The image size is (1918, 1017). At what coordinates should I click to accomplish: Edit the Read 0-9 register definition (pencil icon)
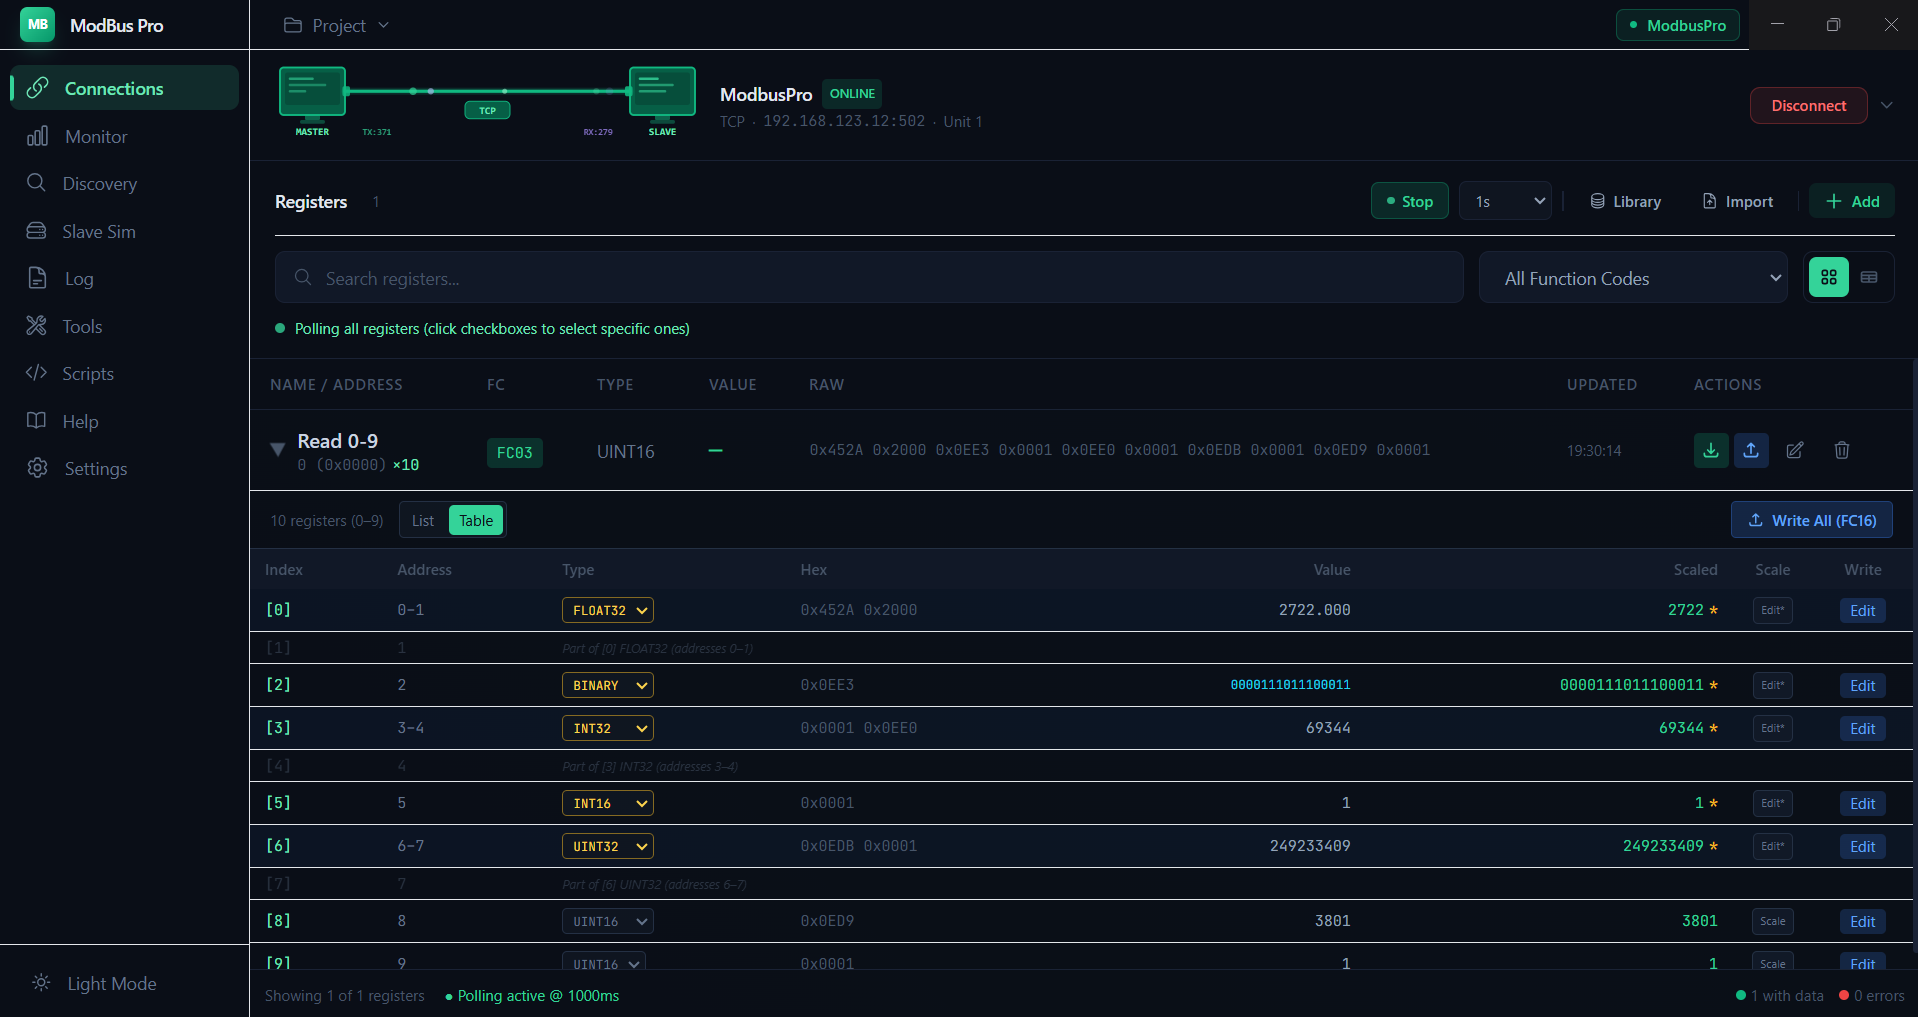(x=1793, y=450)
